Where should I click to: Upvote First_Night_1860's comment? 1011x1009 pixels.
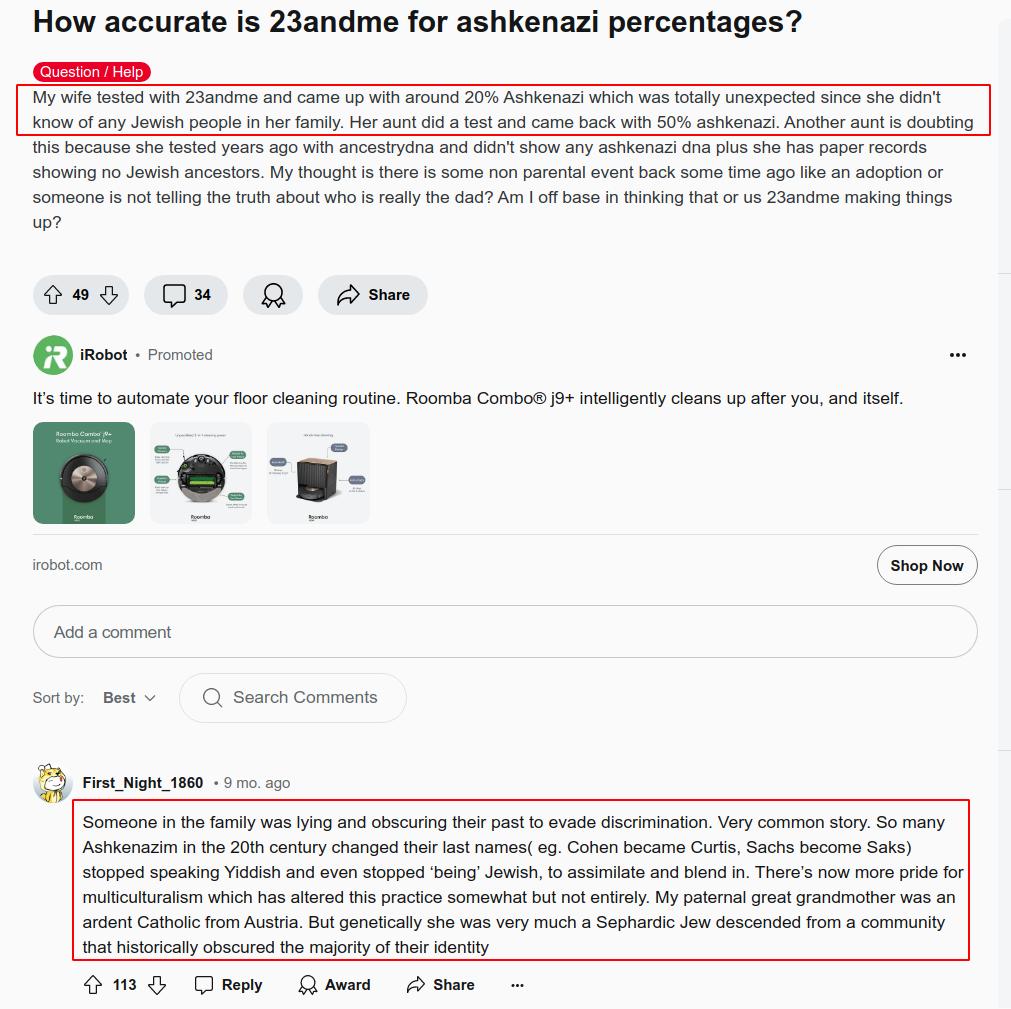93,985
